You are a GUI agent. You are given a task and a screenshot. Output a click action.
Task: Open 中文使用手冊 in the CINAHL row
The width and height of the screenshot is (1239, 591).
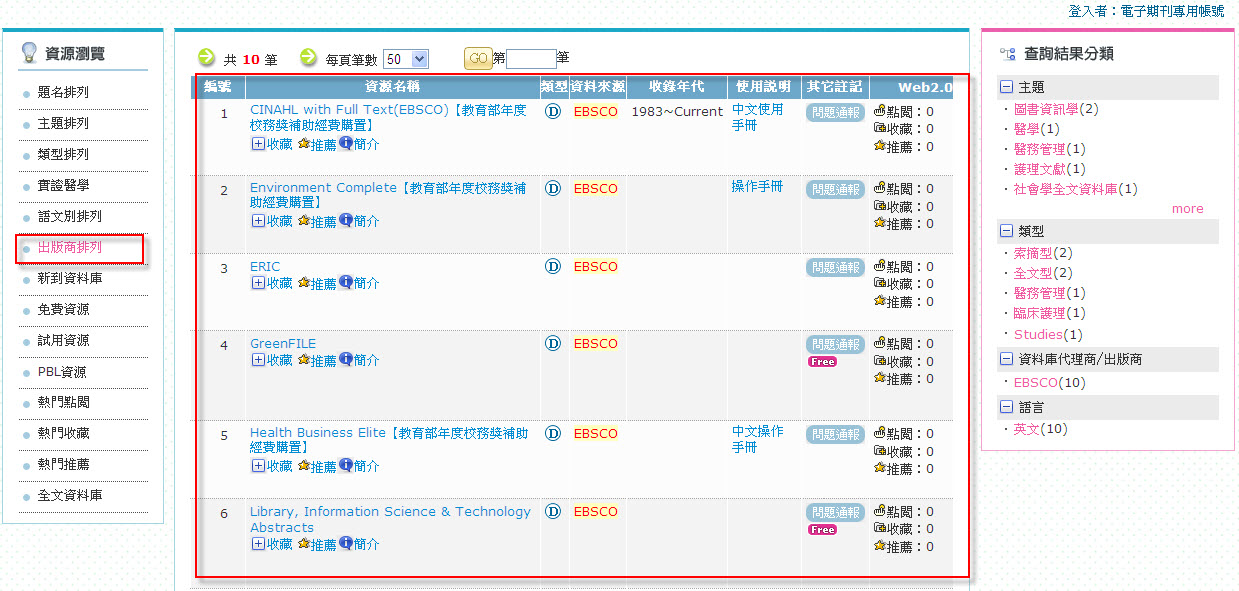click(x=757, y=117)
